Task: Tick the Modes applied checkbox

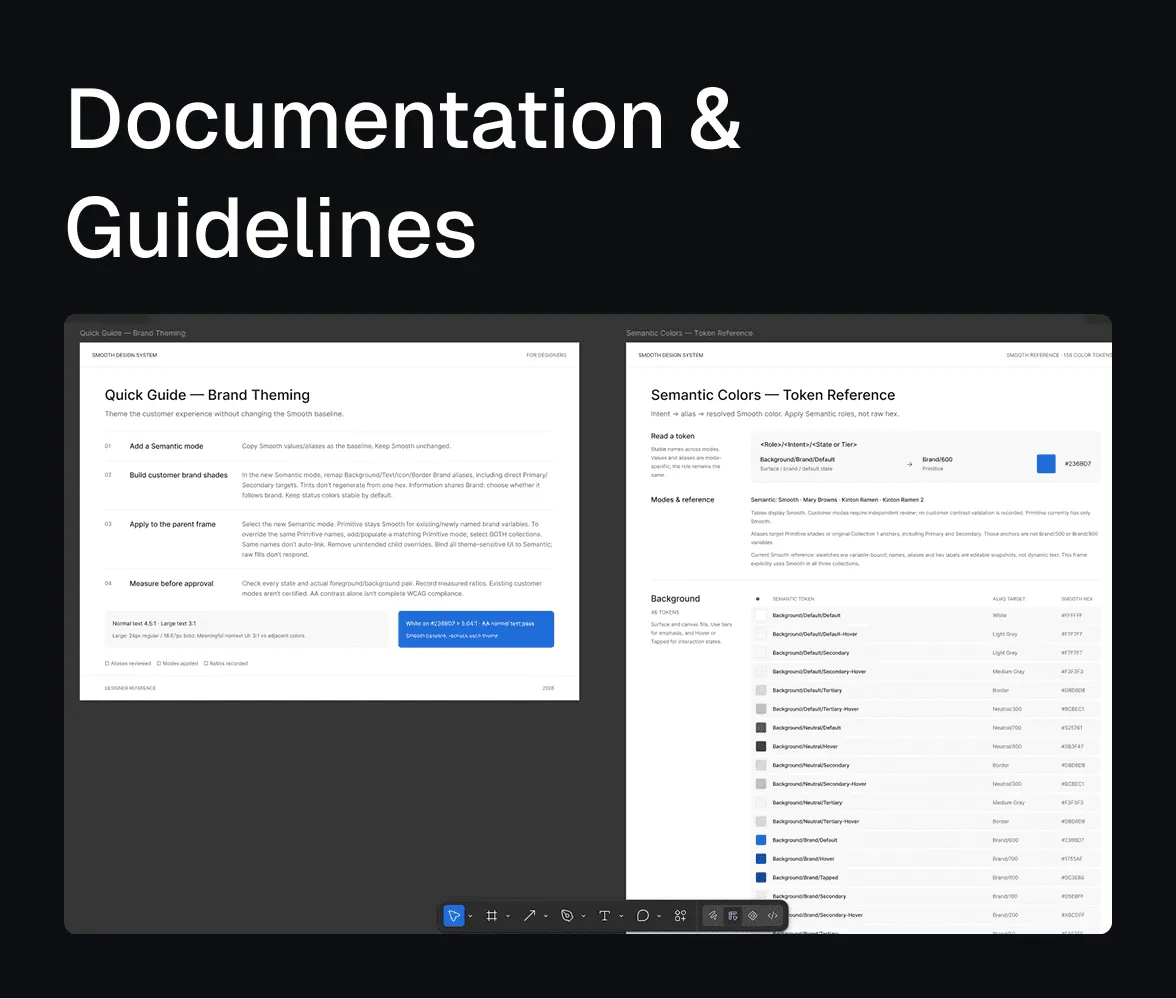Action: (x=159, y=663)
